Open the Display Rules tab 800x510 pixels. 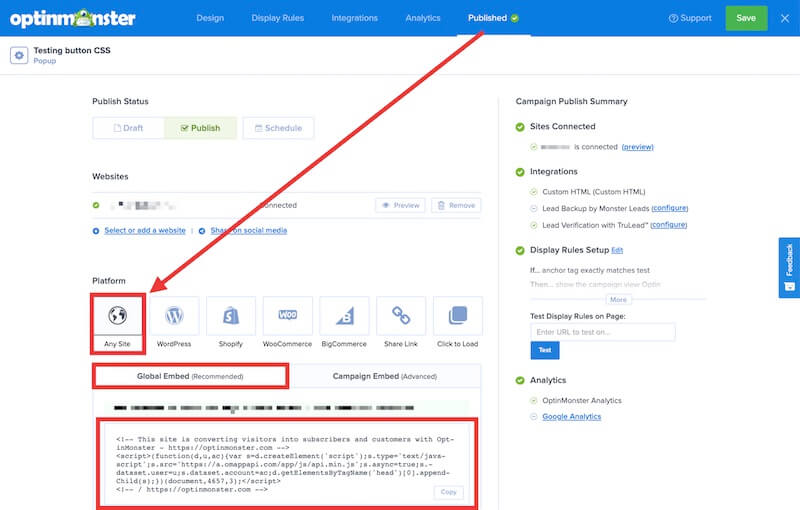pyautogui.click(x=278, y=18)
